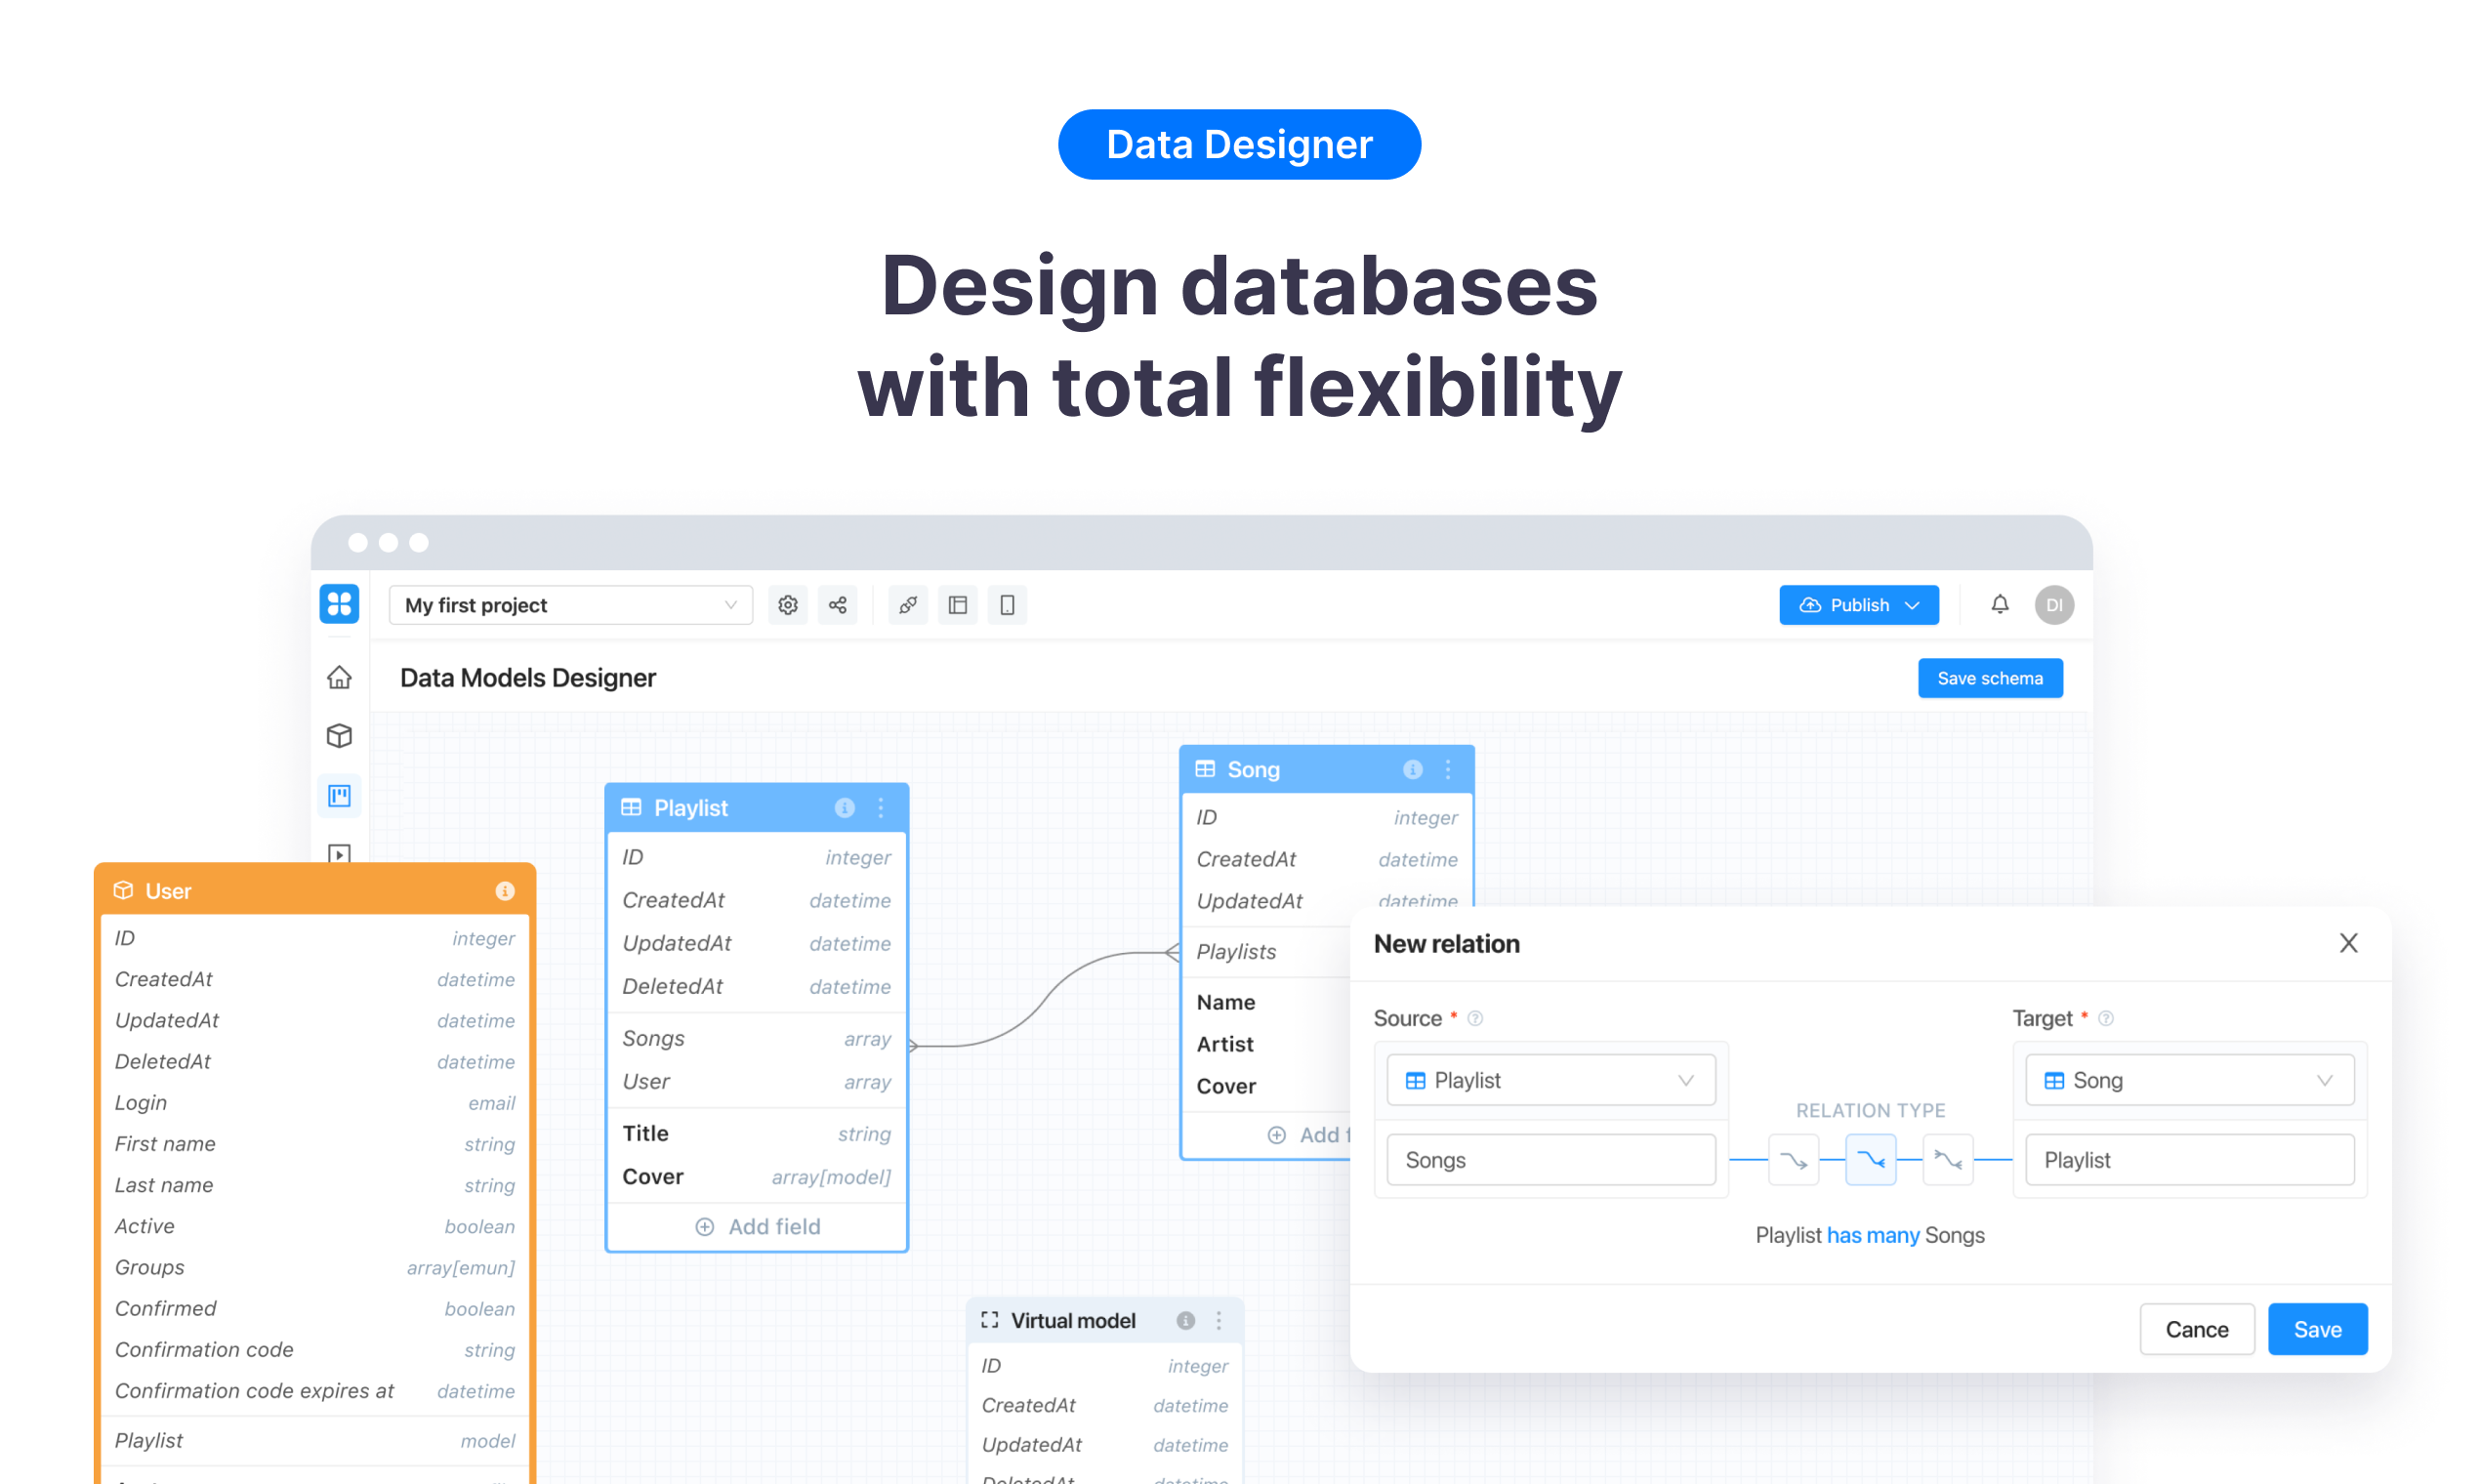Publish the project
Image resolution: width=2480 pixels, height=1484 pixels.
point(1858,604)
